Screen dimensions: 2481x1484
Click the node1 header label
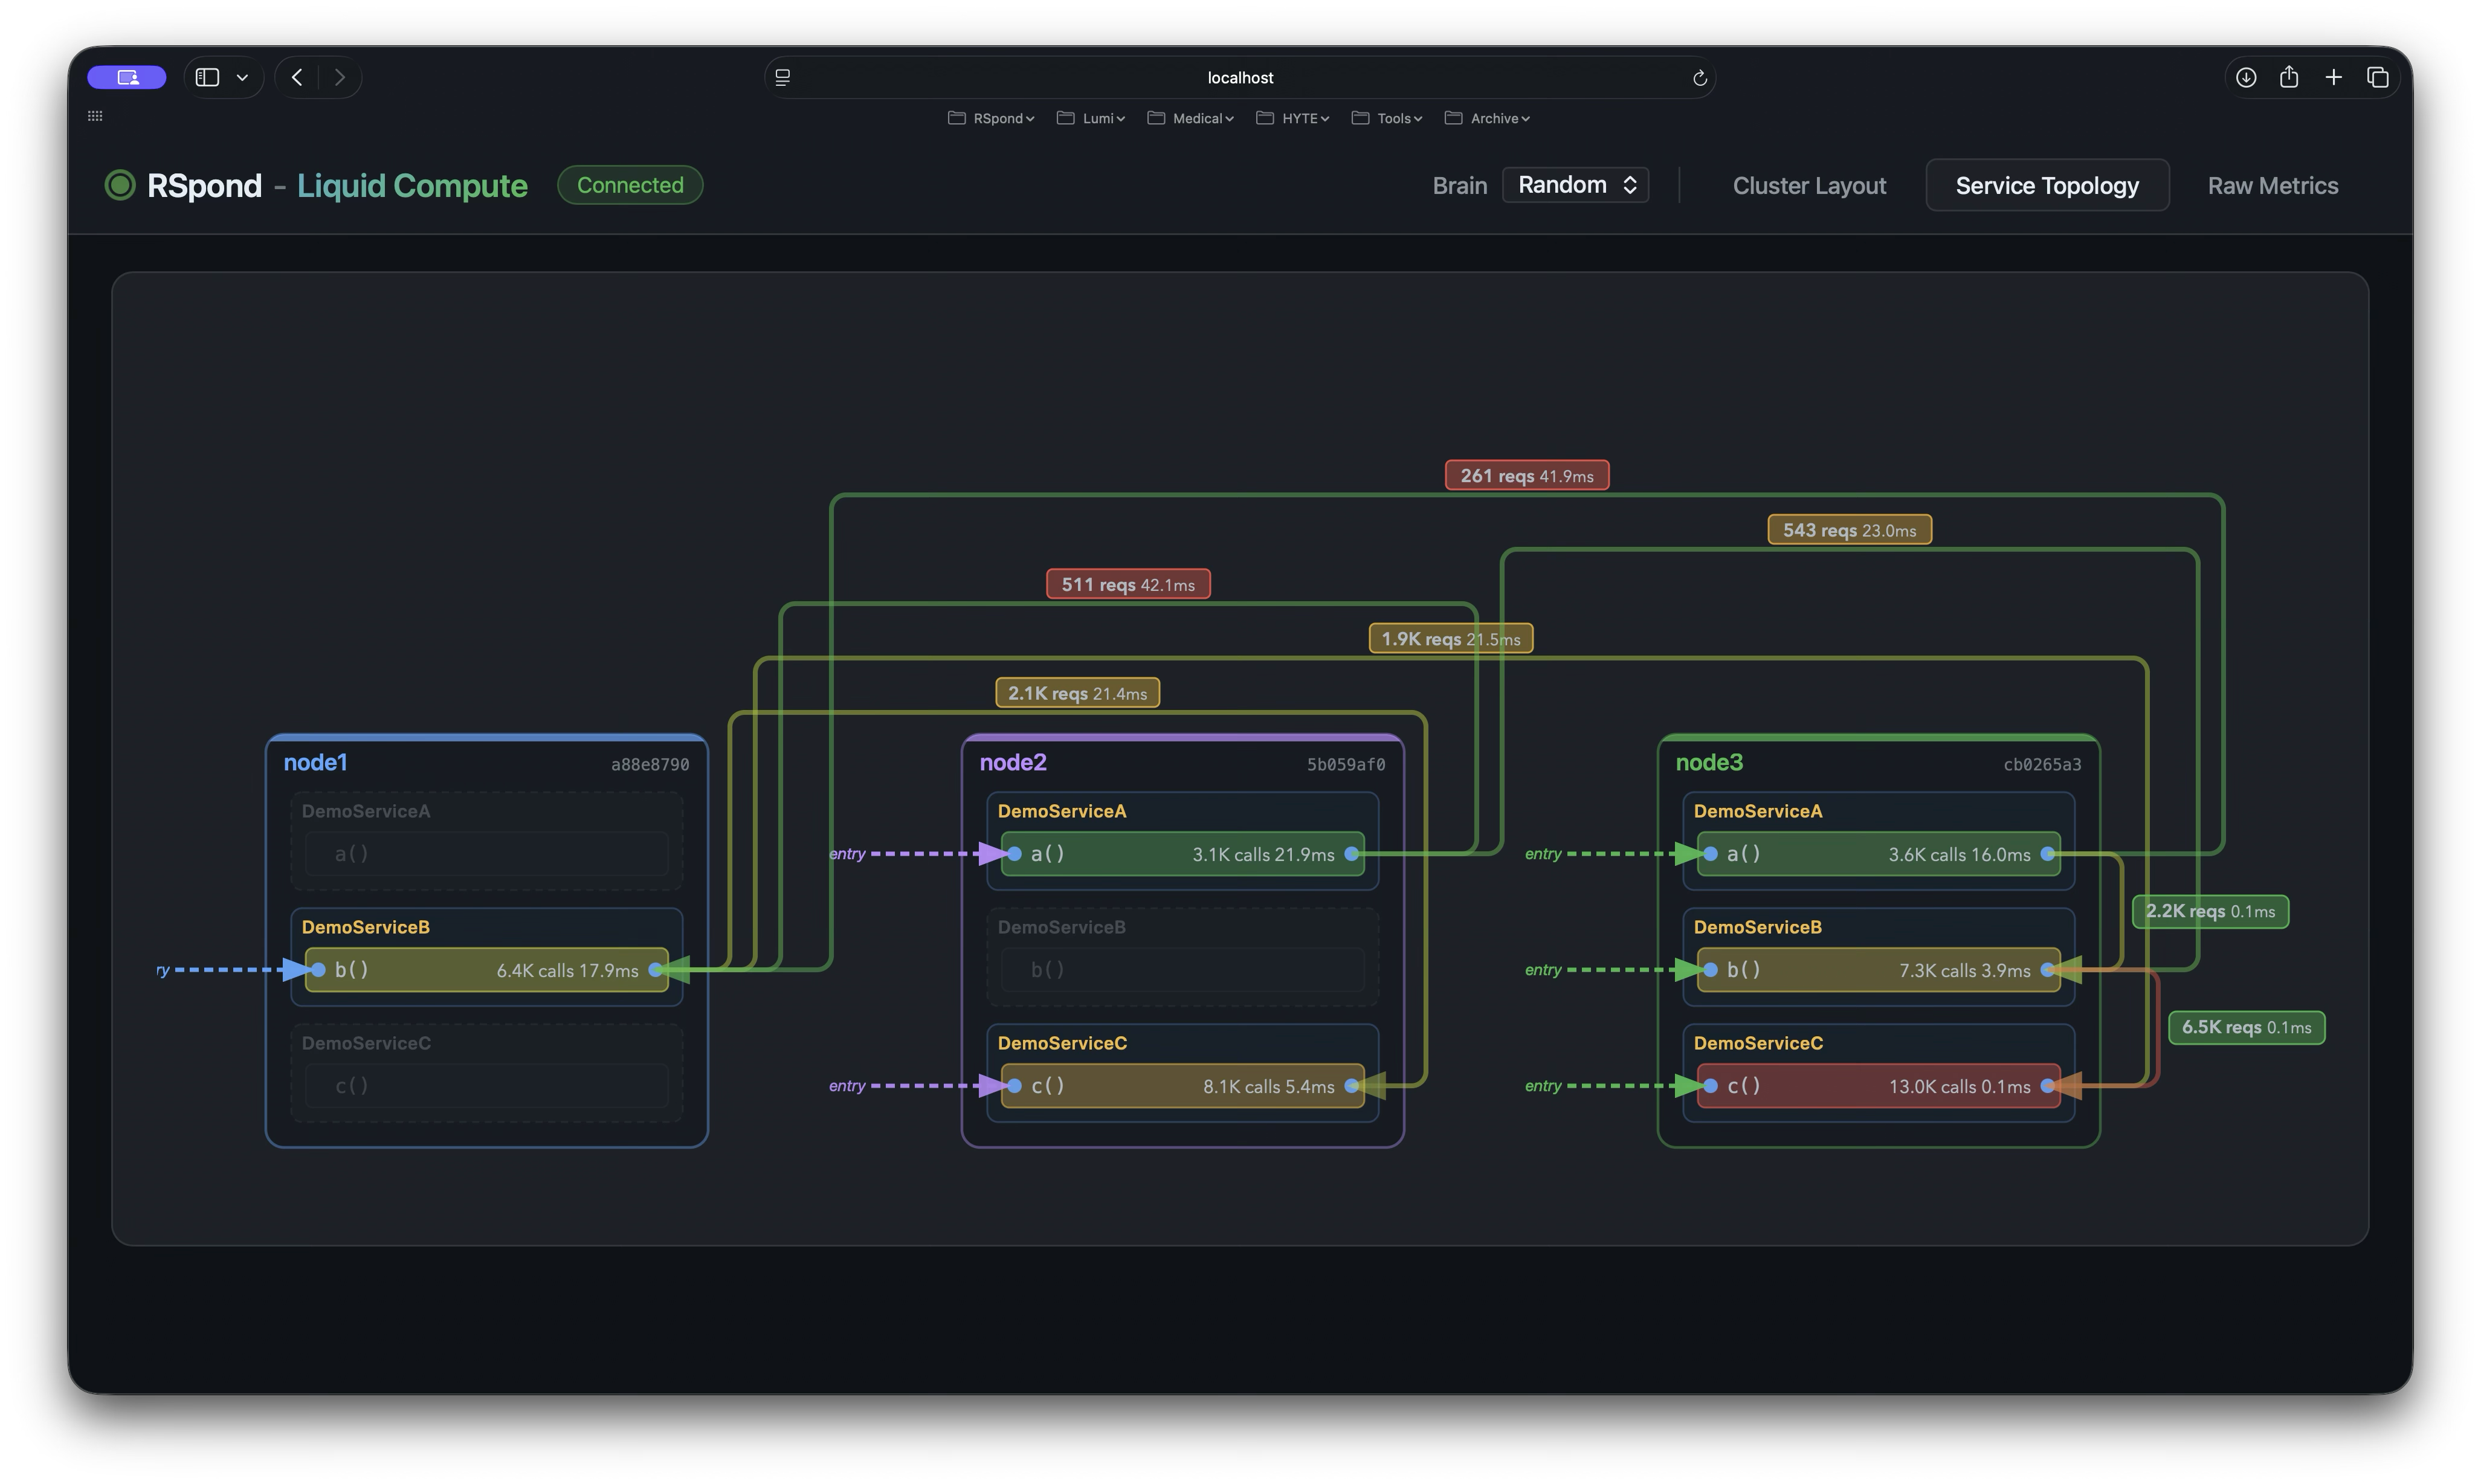315,762
